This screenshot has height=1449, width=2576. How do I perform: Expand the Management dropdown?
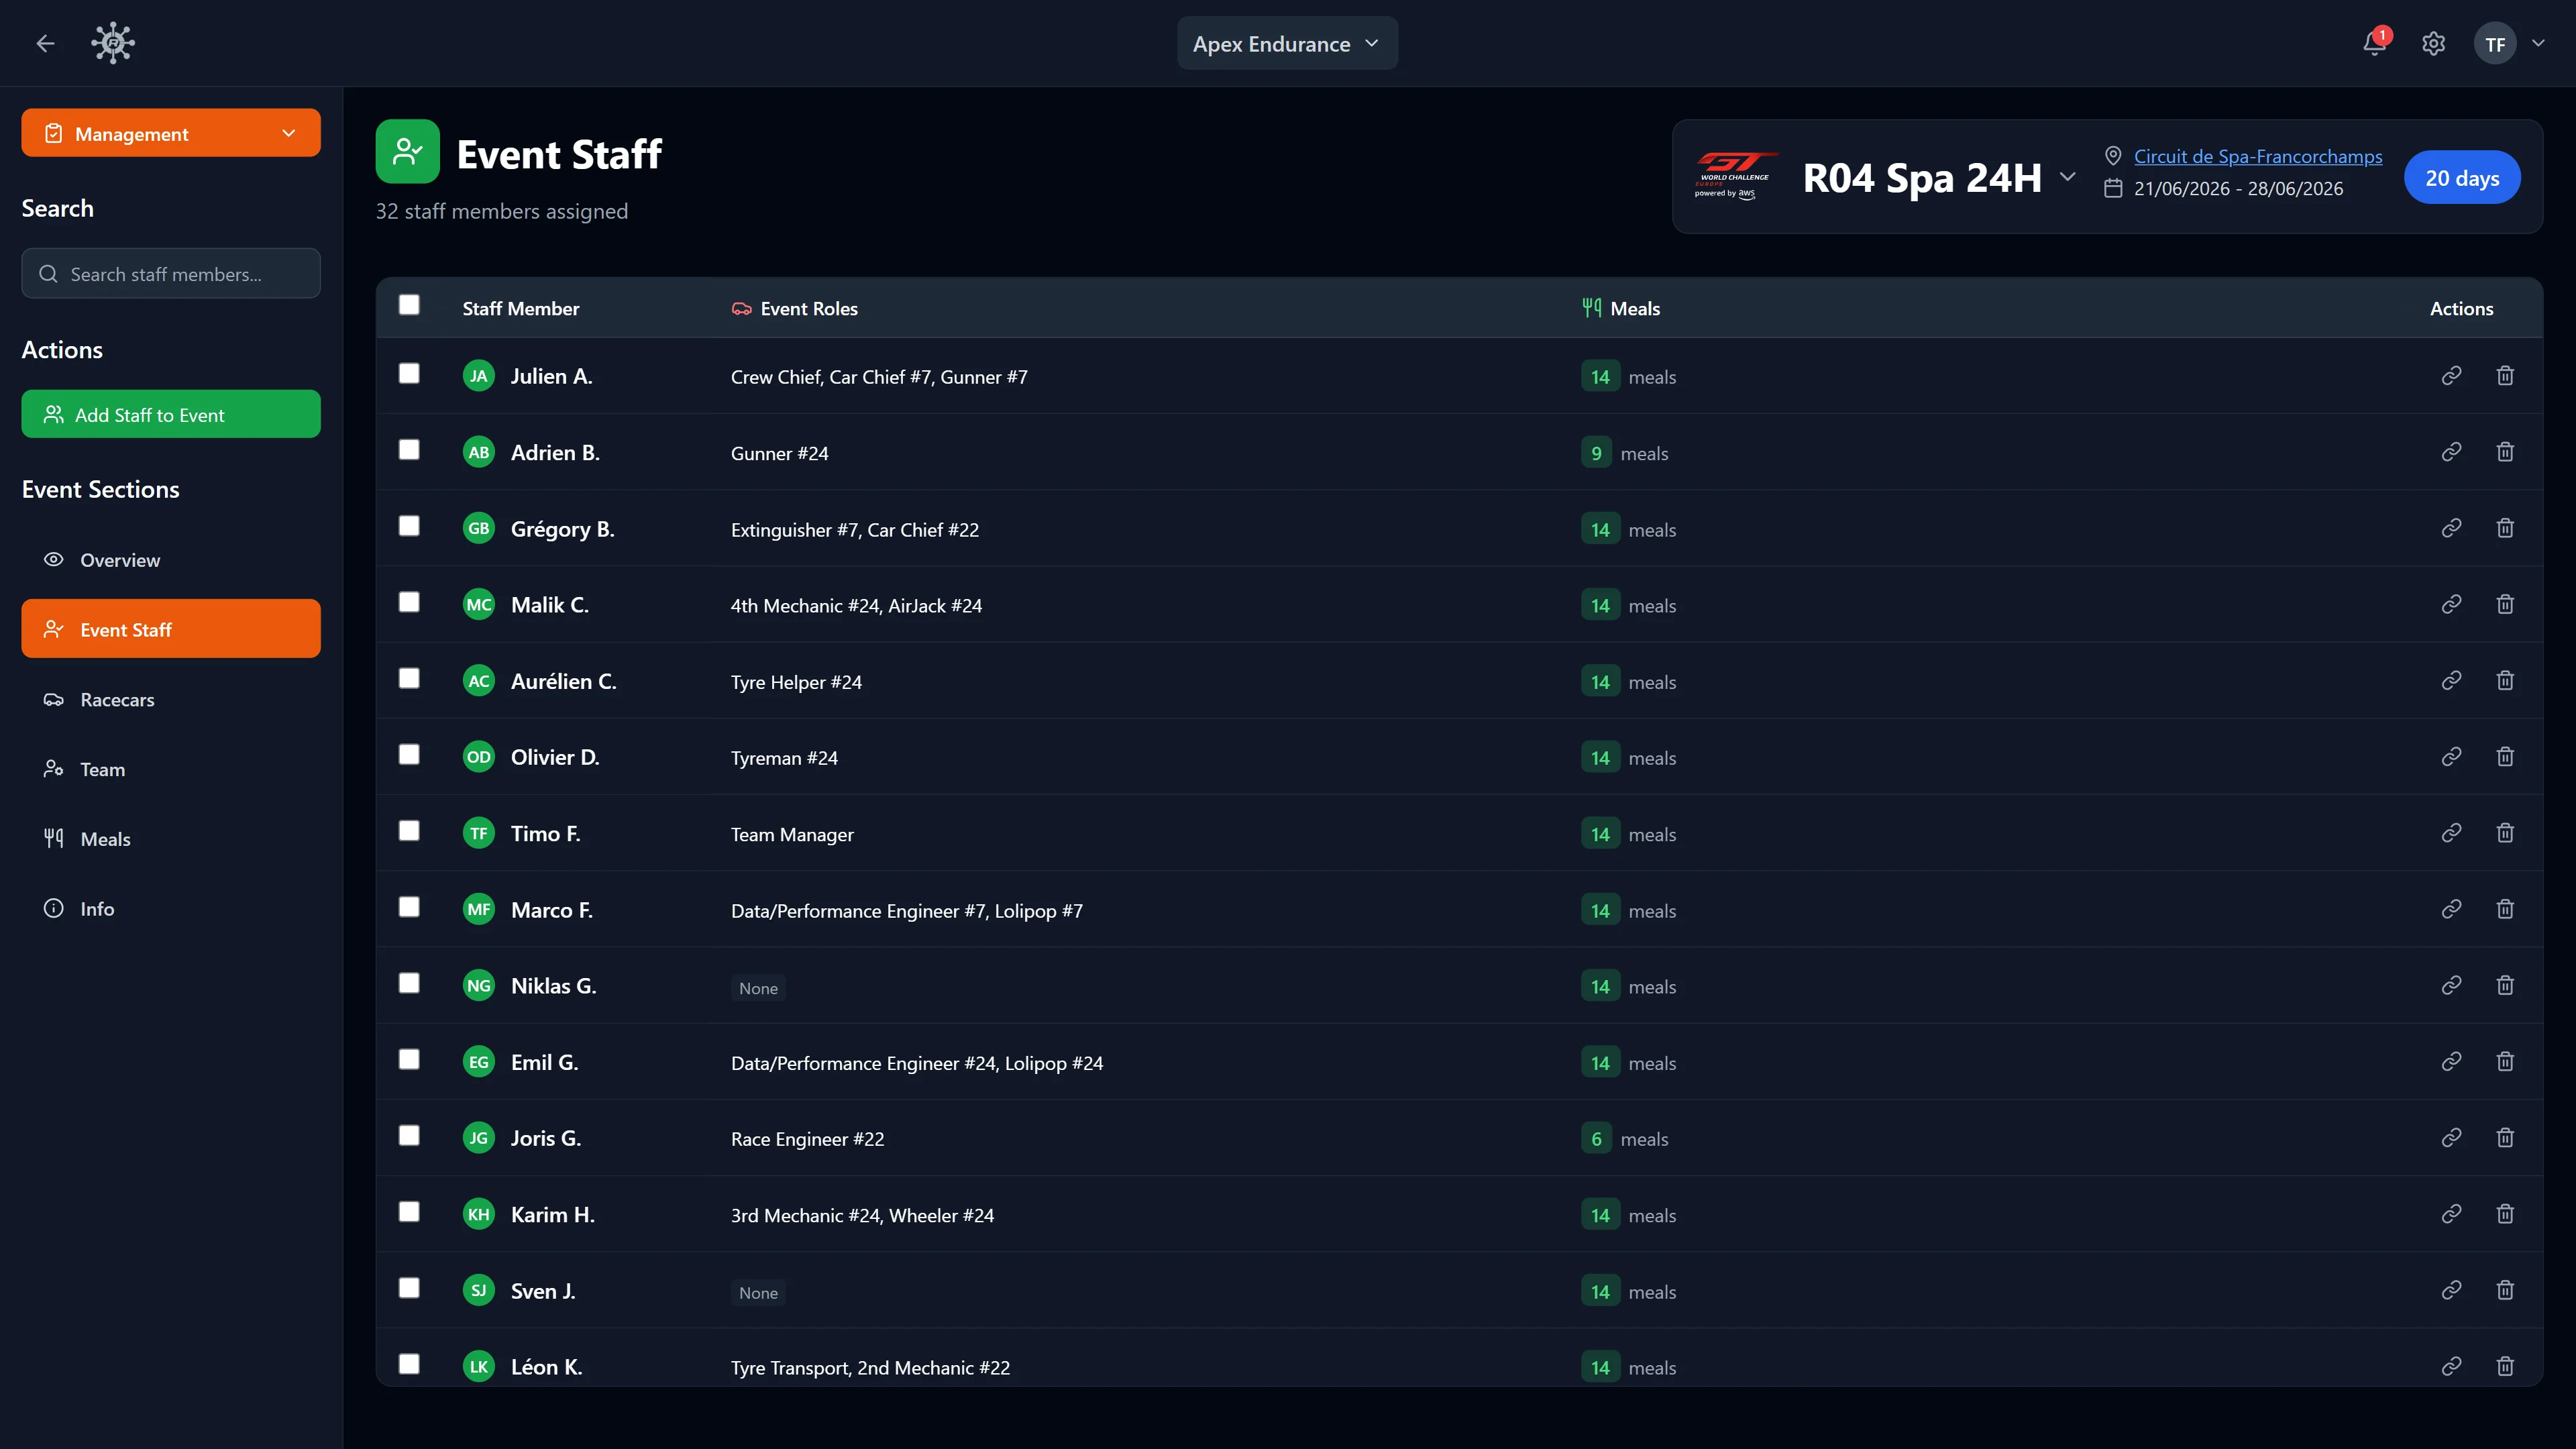[x=171, y=133]
